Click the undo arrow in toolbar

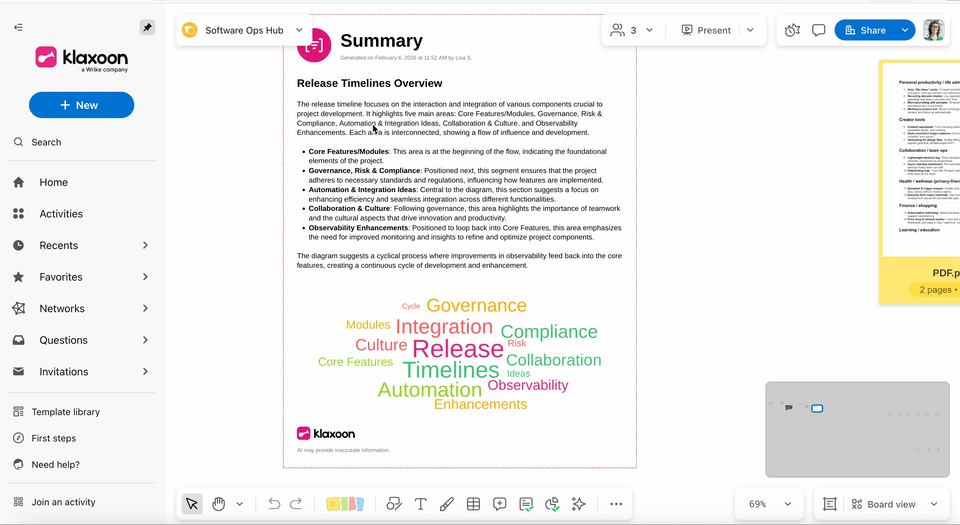click(x=274, y=504)
